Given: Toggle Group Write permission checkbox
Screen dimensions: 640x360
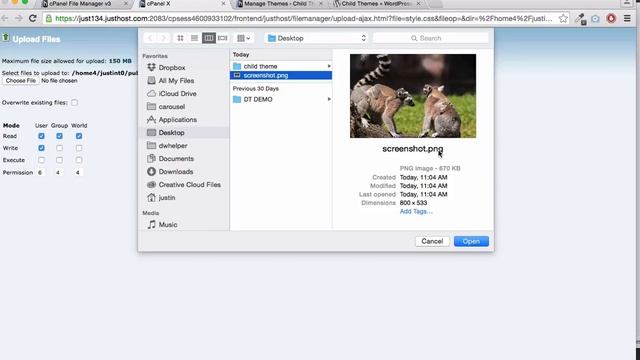Looking at the screenshot, I should [x=60, y=148].
